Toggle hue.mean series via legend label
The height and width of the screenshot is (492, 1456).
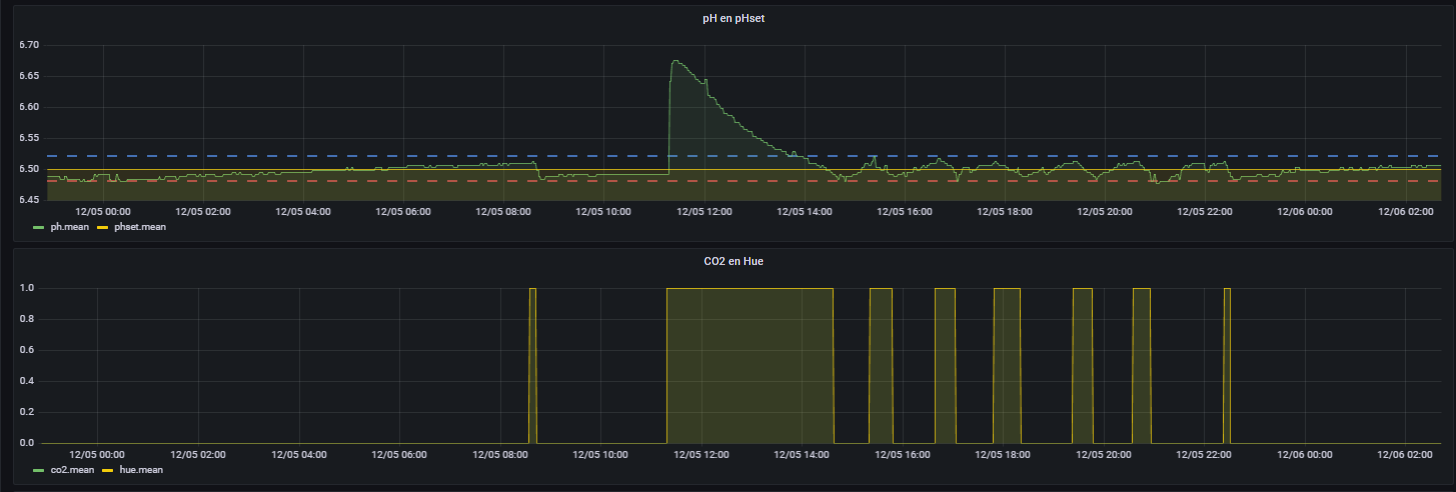point(141,469)
